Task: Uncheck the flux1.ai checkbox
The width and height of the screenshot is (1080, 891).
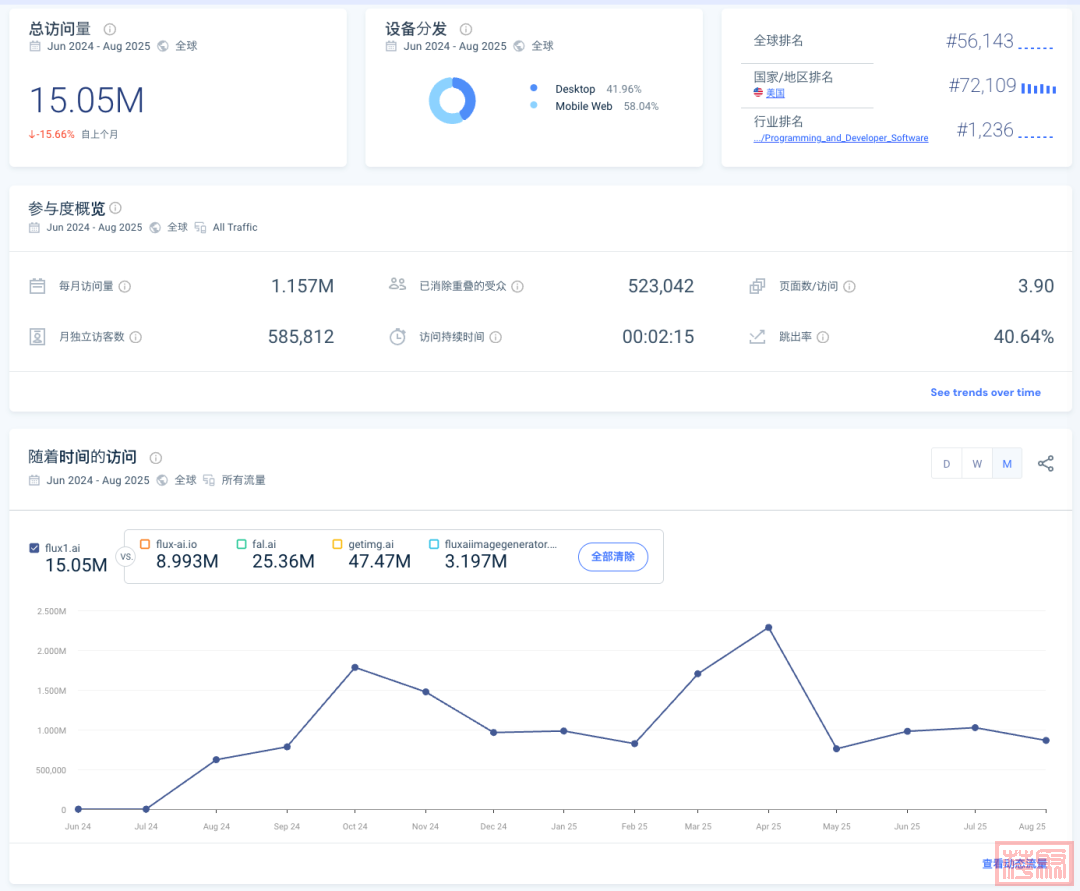Action: [35, 548]
